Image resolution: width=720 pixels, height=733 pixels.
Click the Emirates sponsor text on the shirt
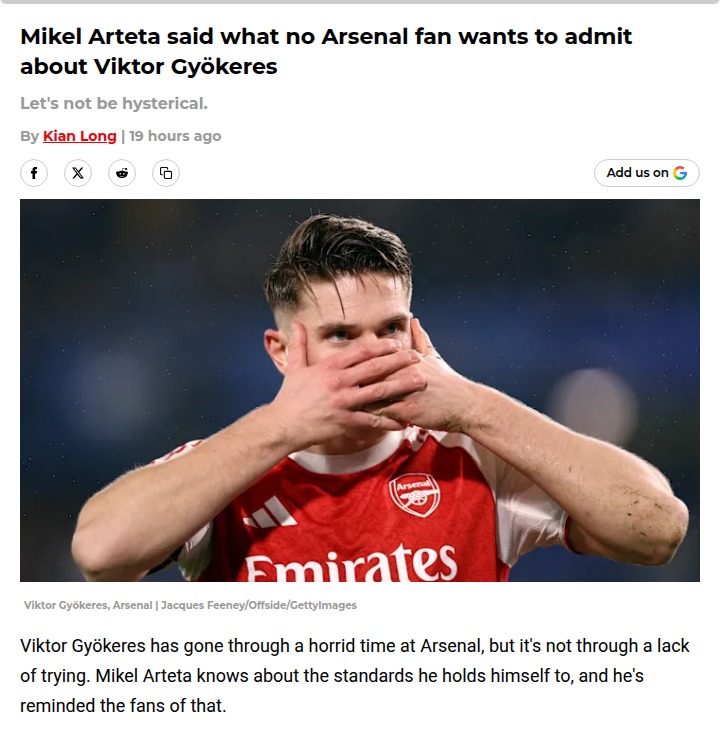350,565
